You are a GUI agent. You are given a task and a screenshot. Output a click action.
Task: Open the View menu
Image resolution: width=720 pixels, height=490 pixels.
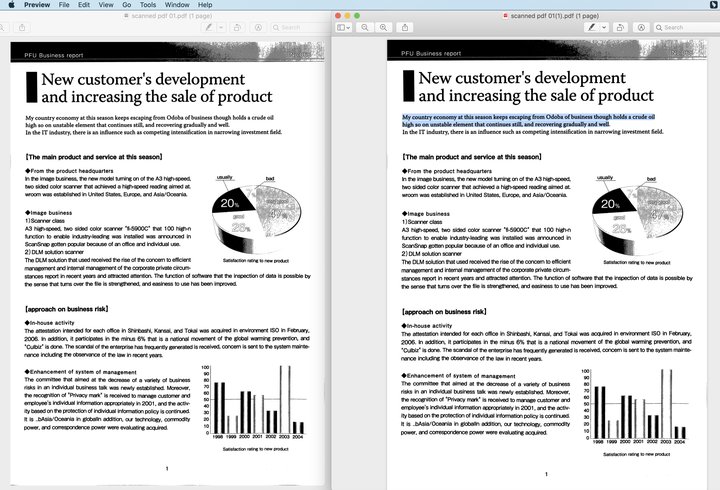(106, 5)
